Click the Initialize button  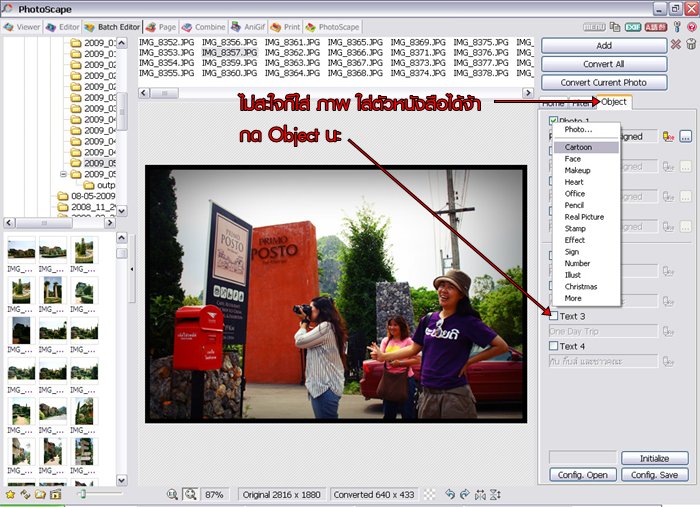pos(654,458)
